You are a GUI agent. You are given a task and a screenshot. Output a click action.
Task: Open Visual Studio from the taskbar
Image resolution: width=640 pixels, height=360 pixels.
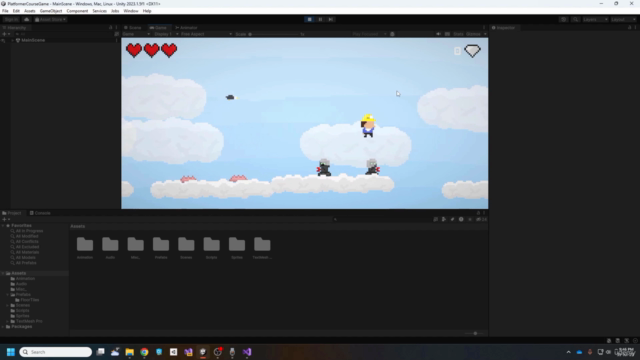click(247, 352)
